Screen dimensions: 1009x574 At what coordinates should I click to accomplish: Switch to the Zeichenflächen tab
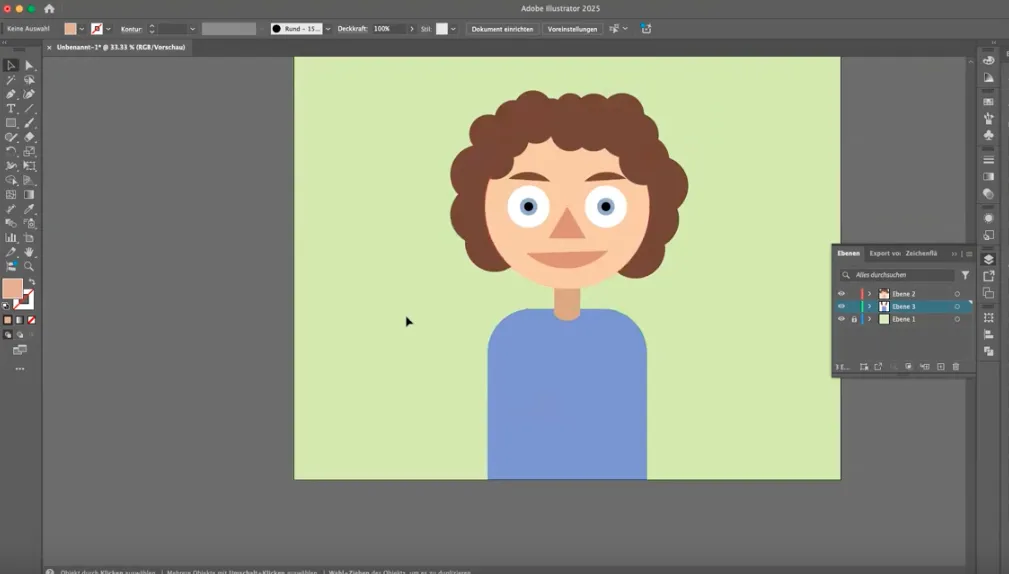tap(921, 254)
